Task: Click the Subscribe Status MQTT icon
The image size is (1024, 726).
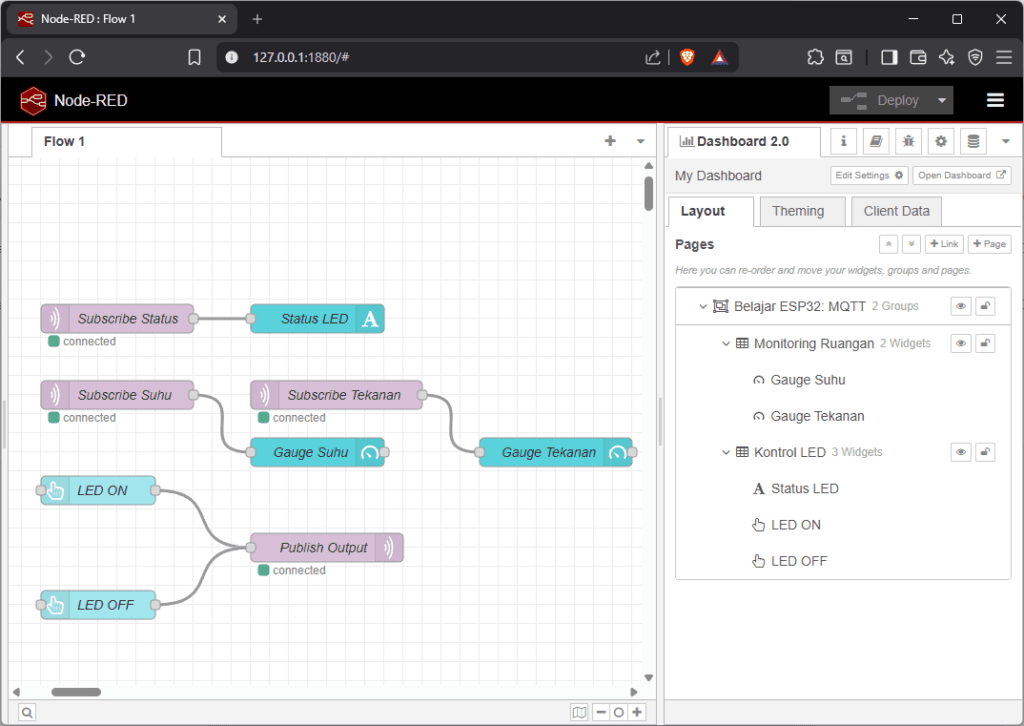Action: tap(55, 319)
